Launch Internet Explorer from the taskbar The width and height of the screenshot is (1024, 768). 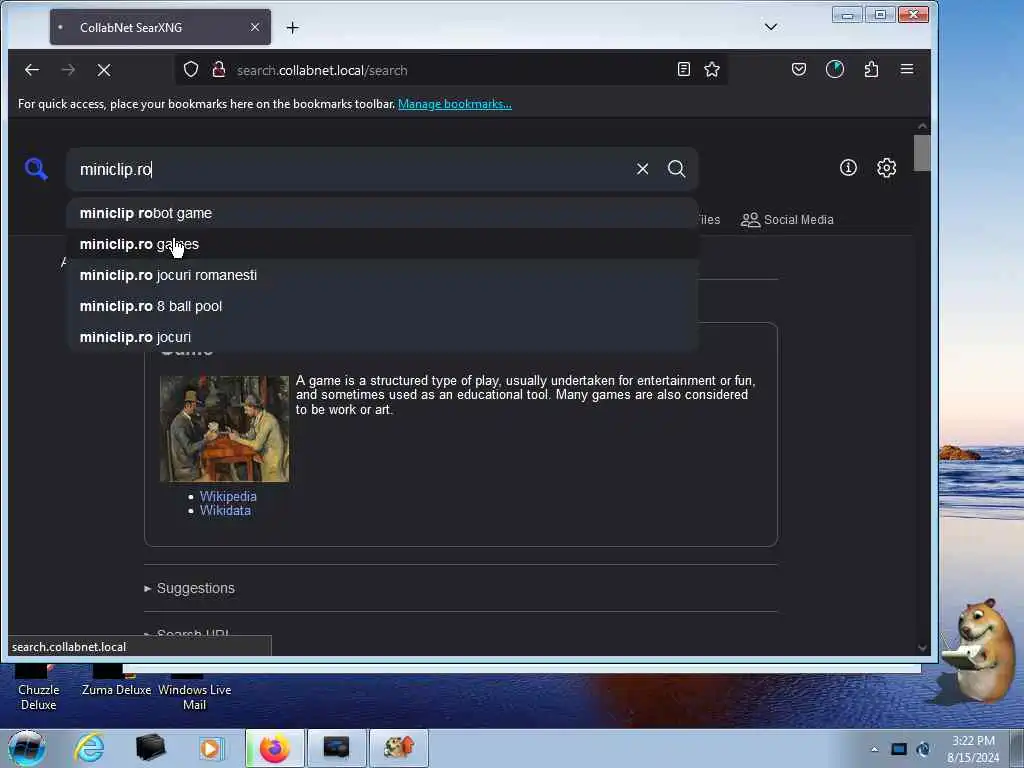coord(89,748)
